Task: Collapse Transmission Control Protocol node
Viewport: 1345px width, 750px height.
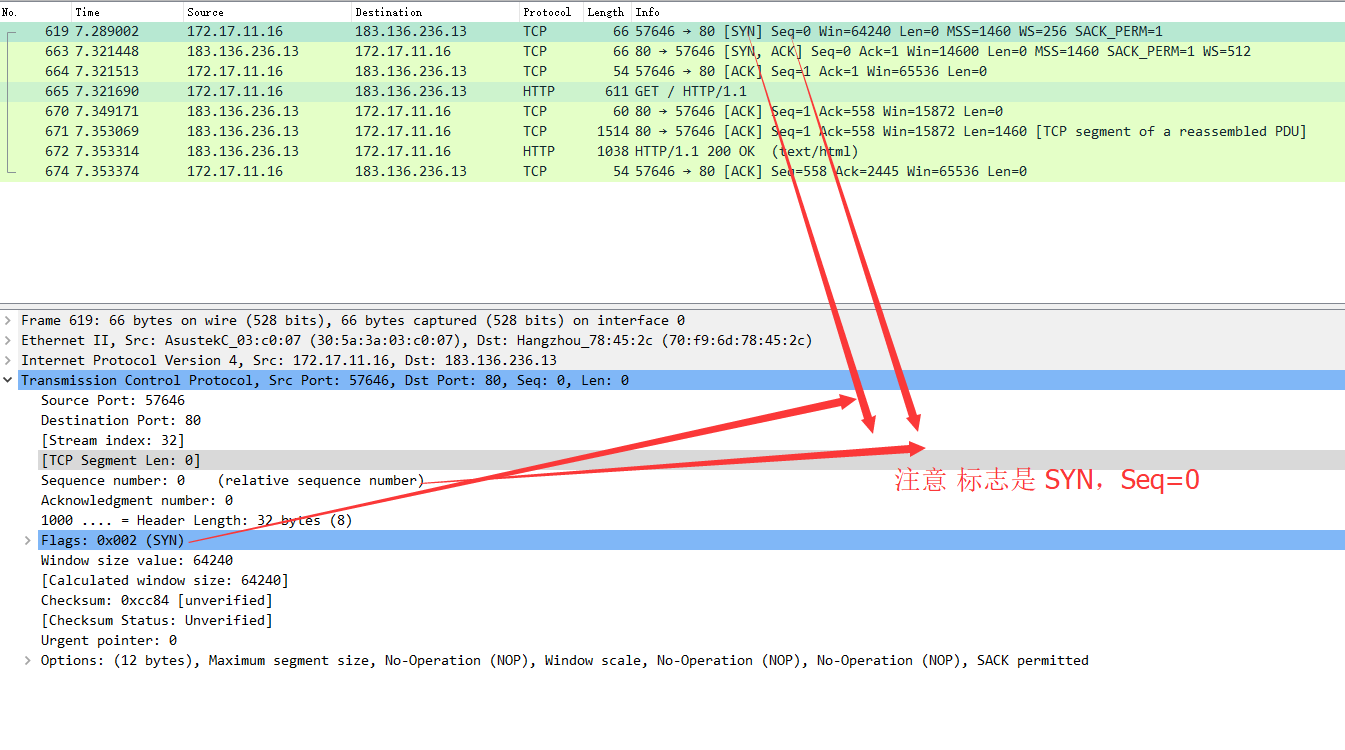Action: (x=9, y=381)
